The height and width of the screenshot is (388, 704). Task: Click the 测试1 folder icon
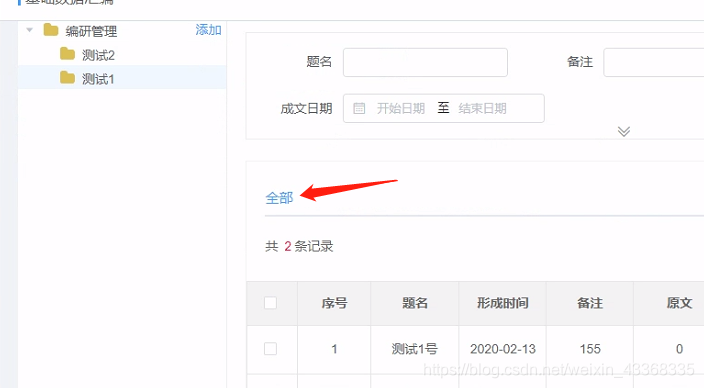(67, 78)
